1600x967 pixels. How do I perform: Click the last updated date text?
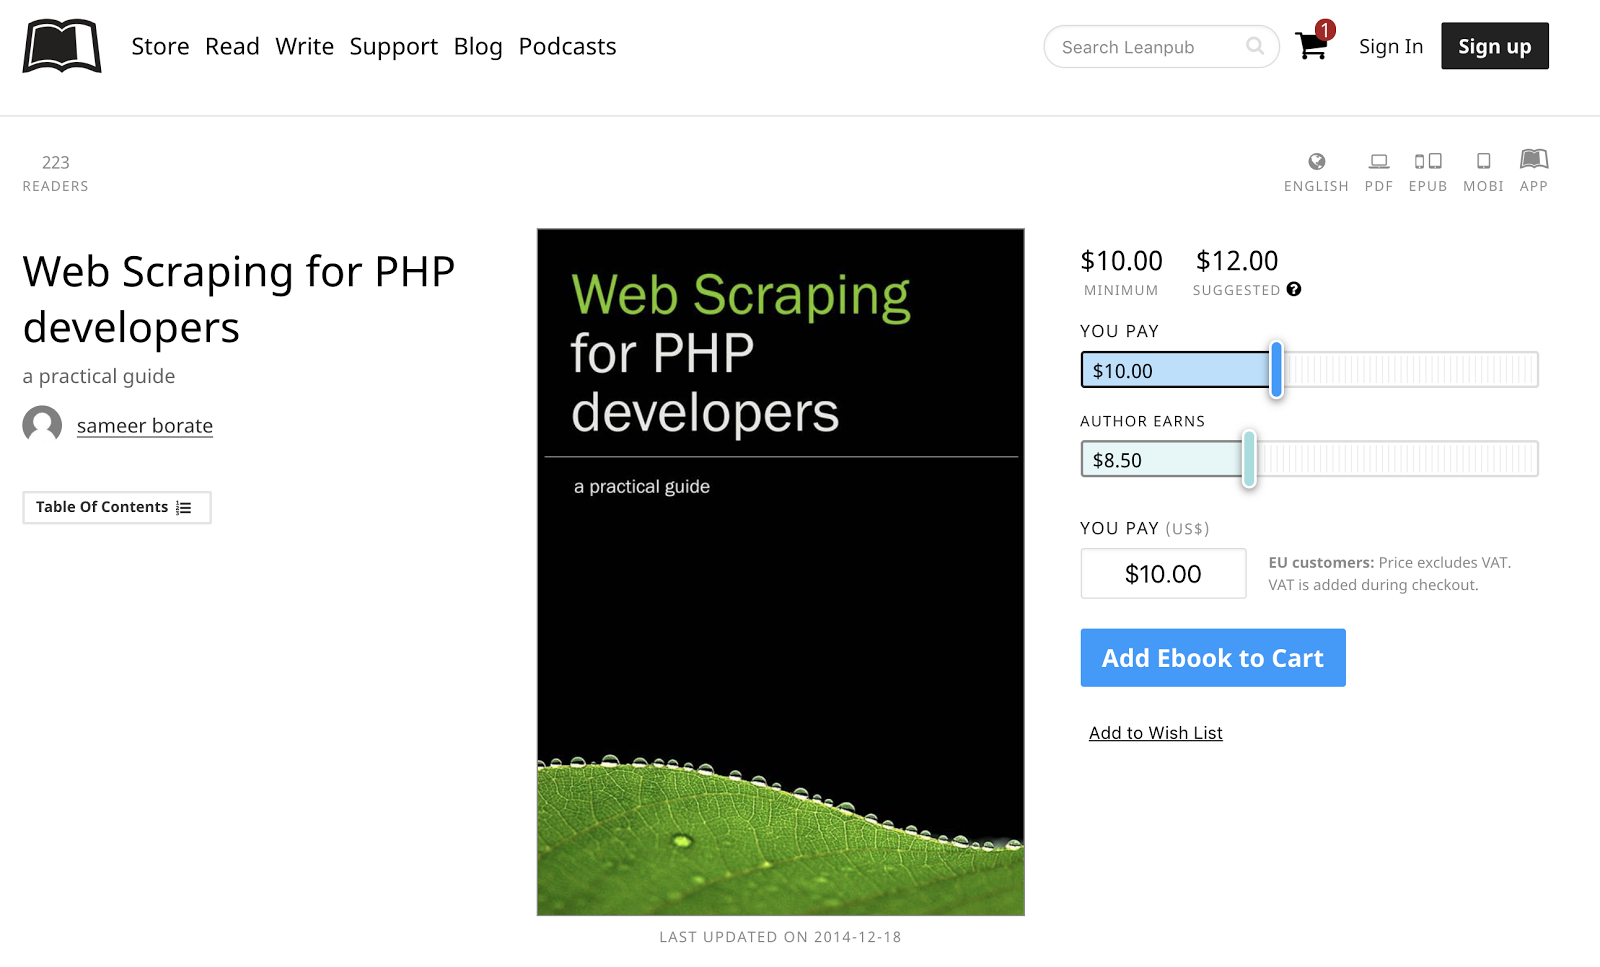pos(780,937)
